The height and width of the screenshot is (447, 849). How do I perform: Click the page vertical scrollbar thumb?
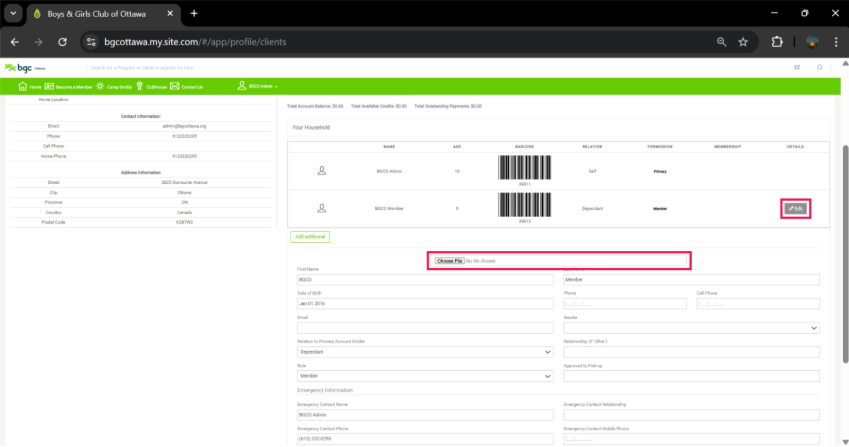[845, 254]
